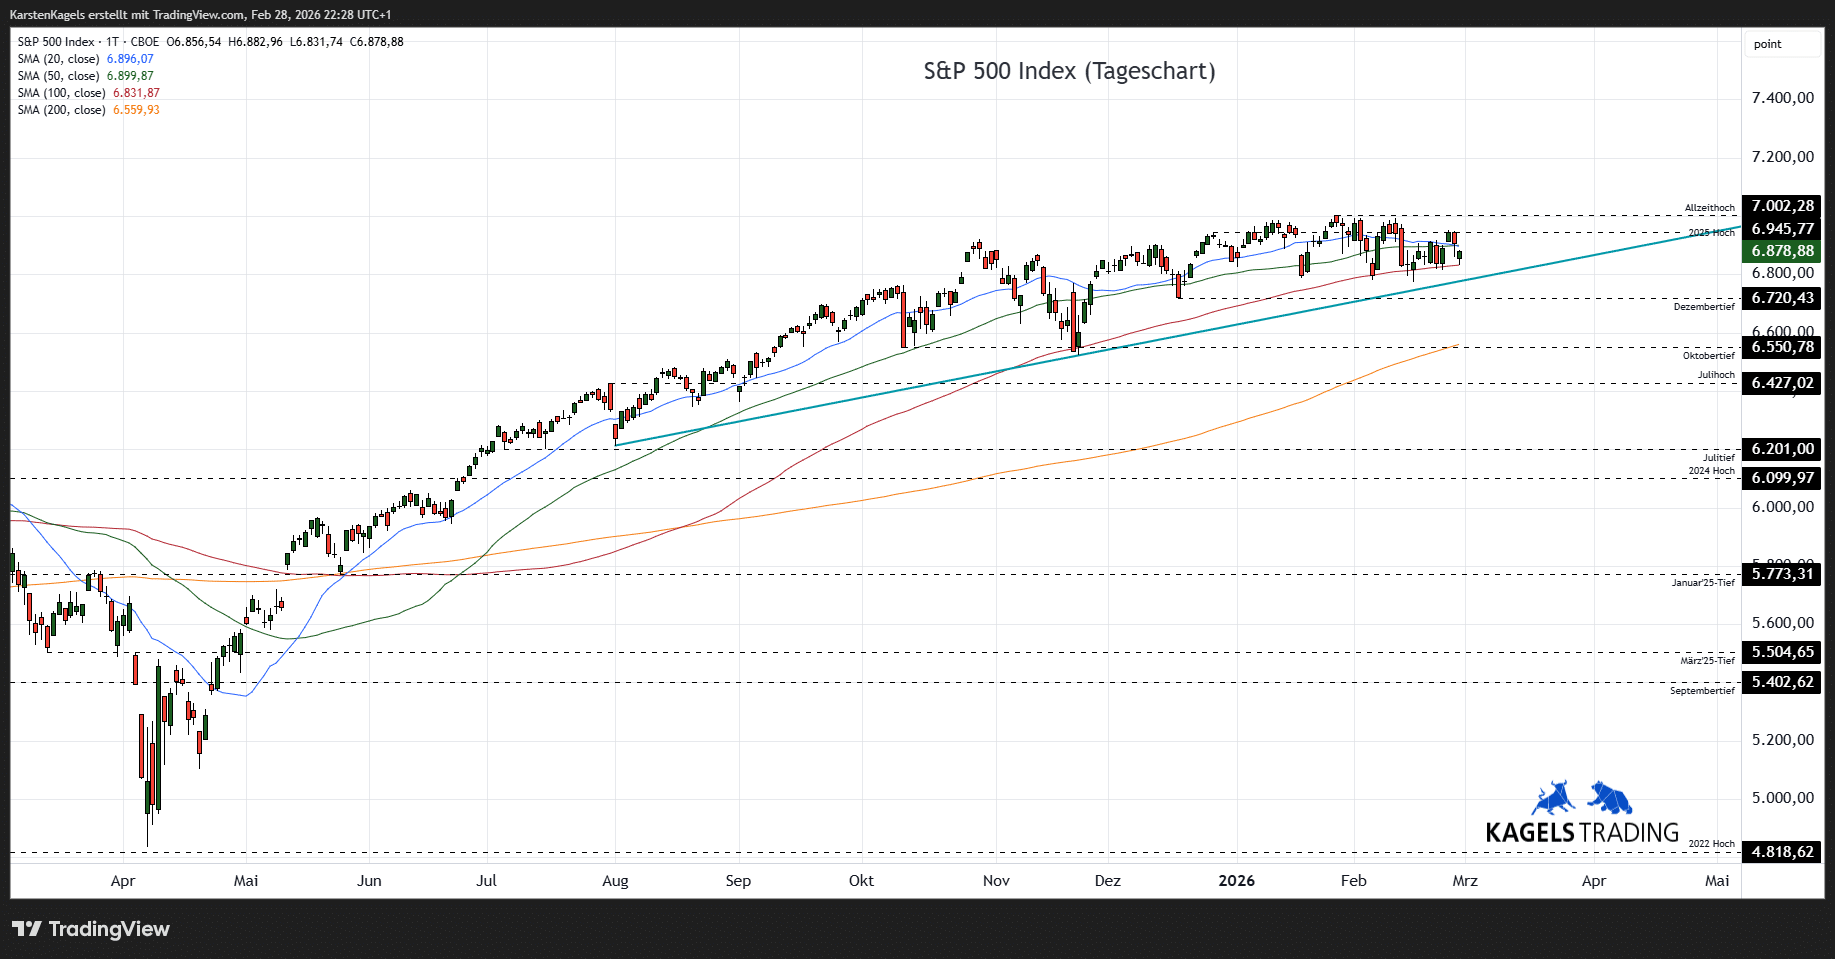Select the Allzeithoch price tag 7.002,28
This screenshot has width=1835, height=959.
tap(1781, 206)
